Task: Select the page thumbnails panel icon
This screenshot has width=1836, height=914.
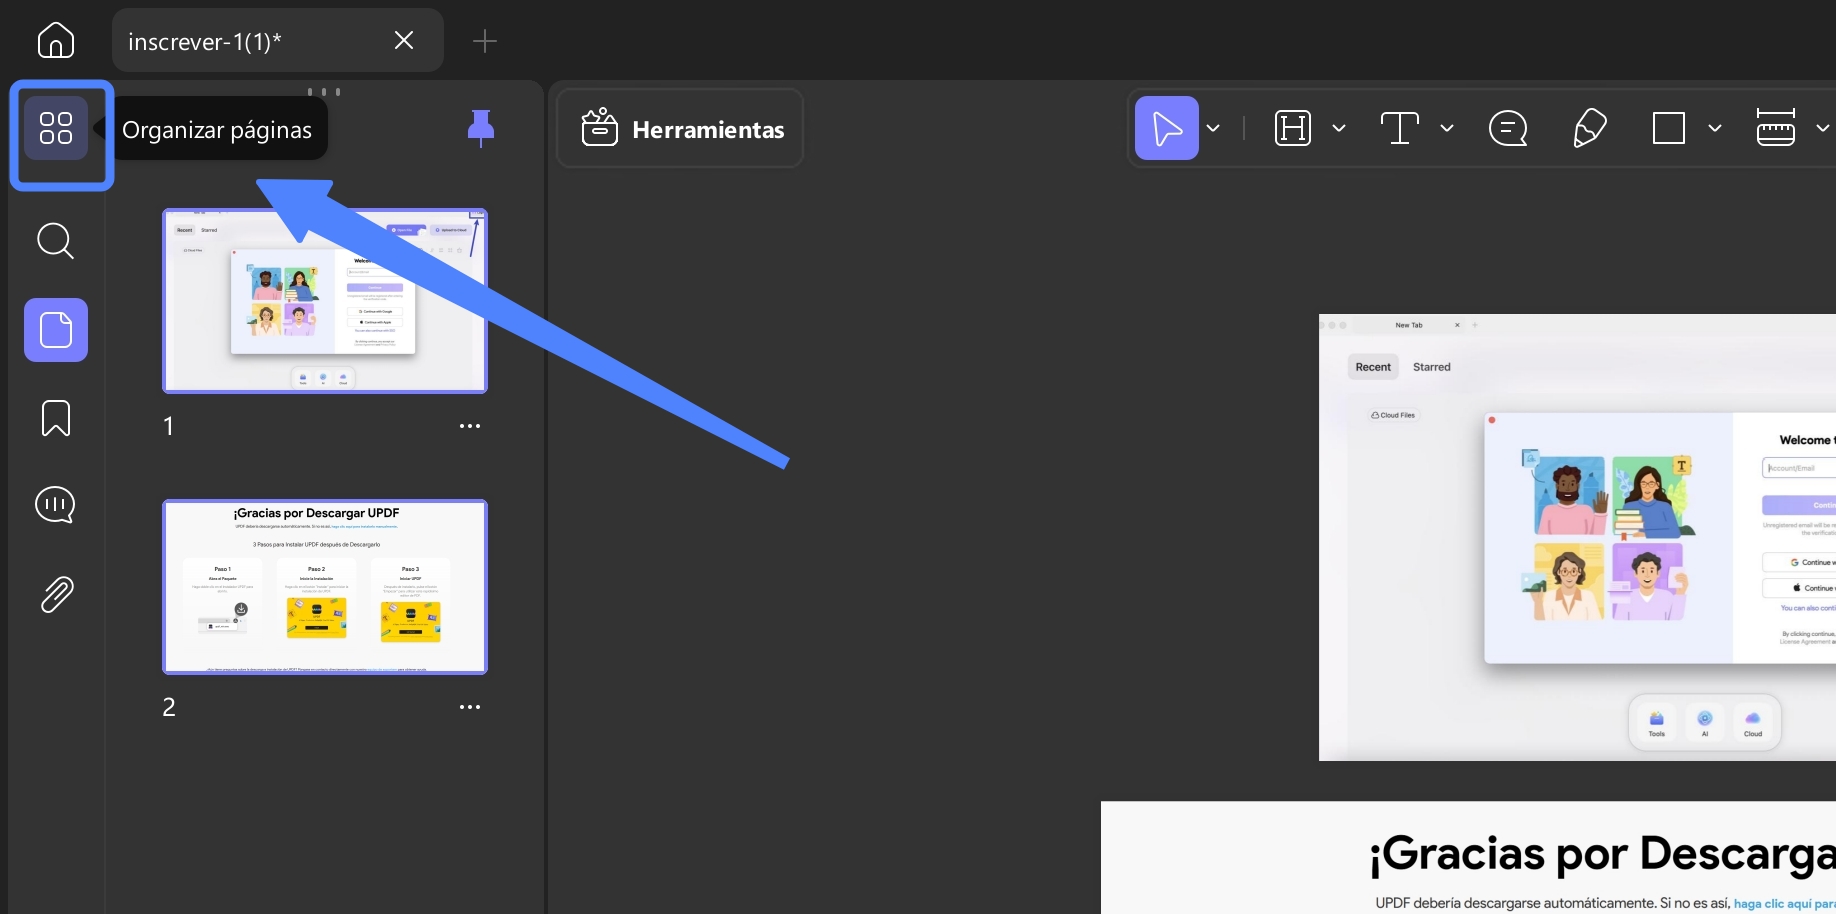Action: coord(56,330)
